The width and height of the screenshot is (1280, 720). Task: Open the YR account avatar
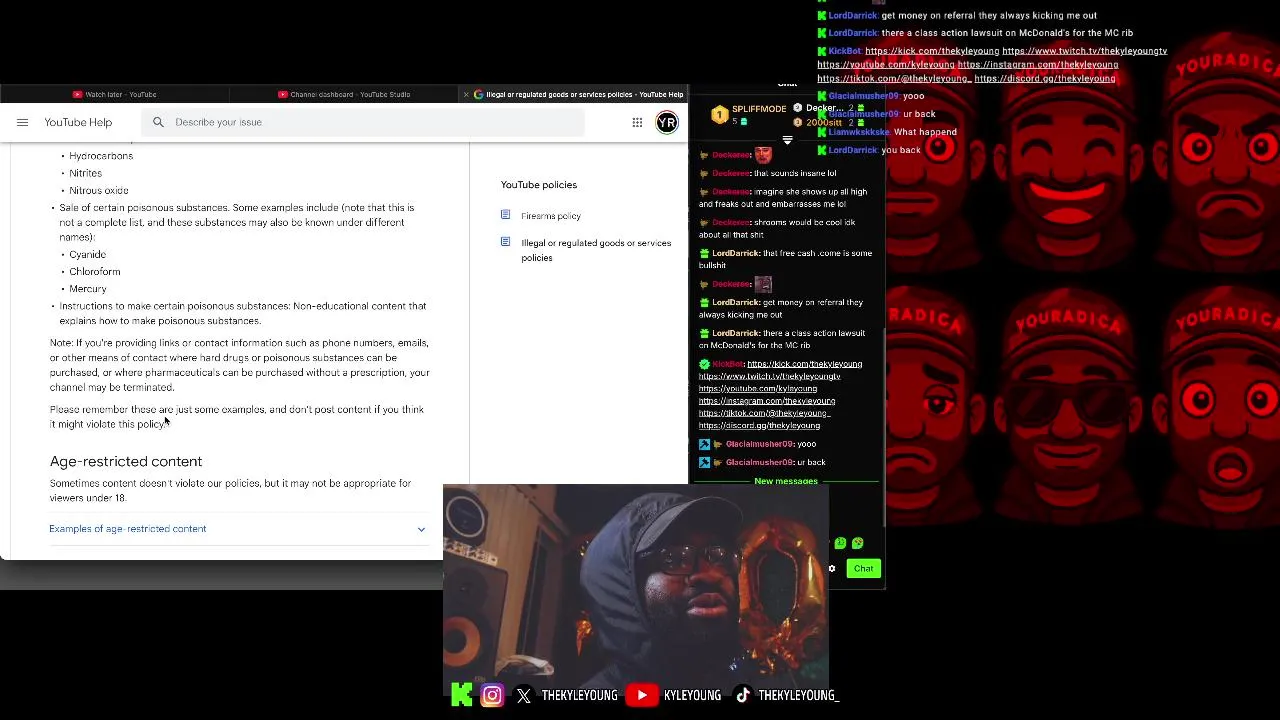667,122
